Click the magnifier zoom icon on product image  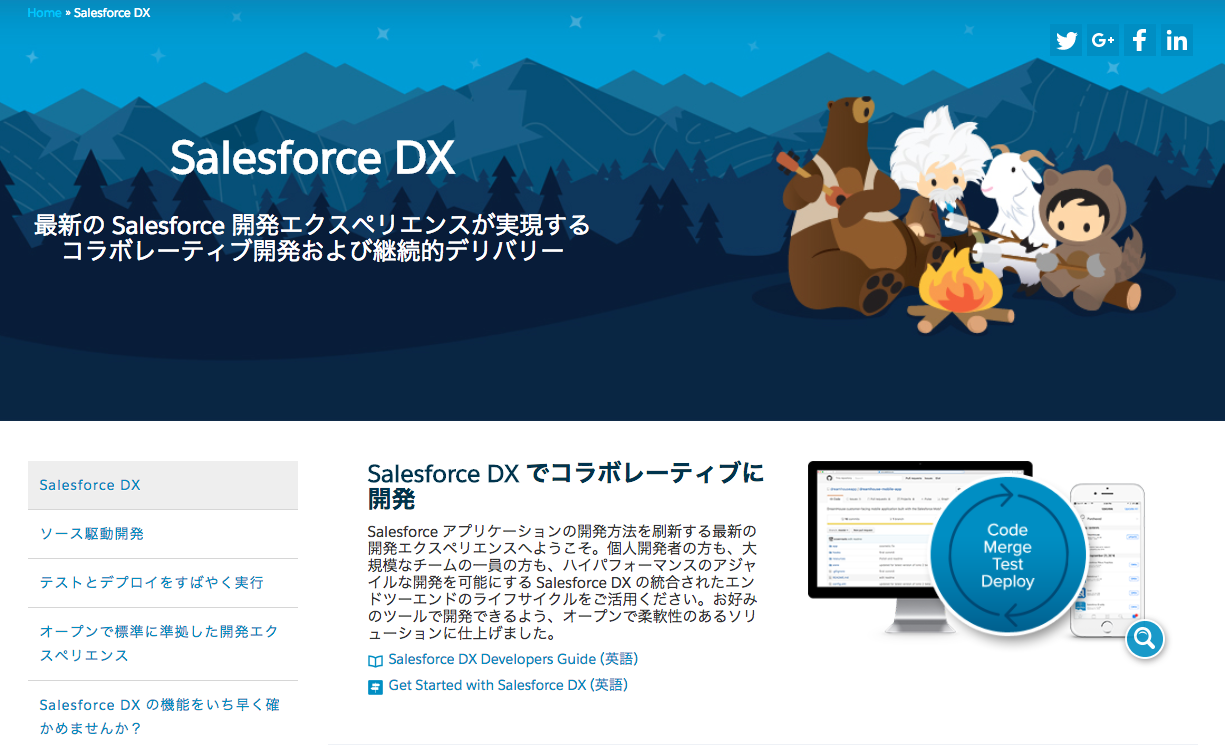tap(1145, 638)
